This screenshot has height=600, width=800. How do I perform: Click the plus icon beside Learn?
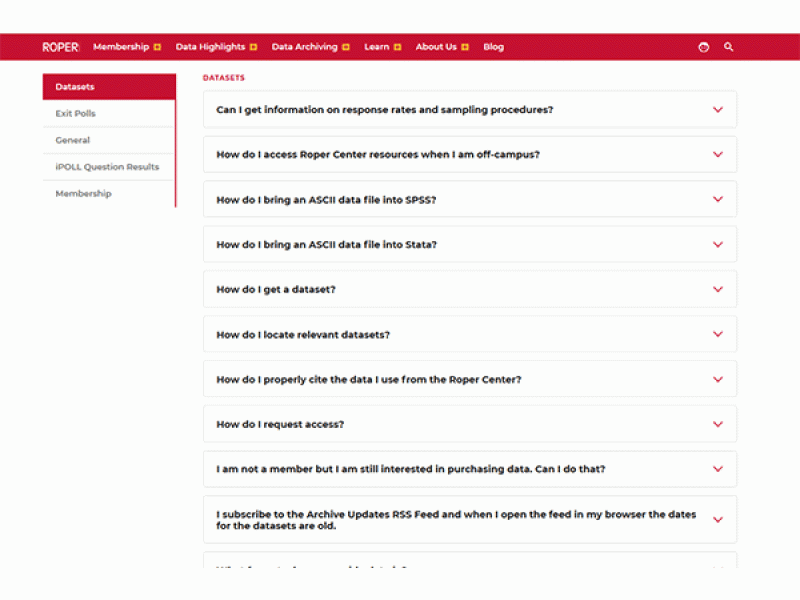(x=397, y=47)
